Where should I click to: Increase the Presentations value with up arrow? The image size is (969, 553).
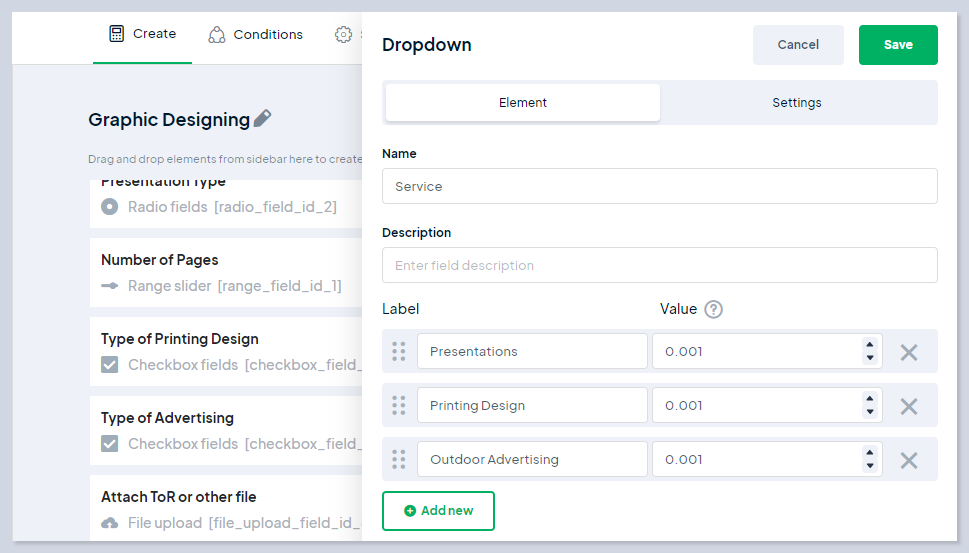(869, 345)
